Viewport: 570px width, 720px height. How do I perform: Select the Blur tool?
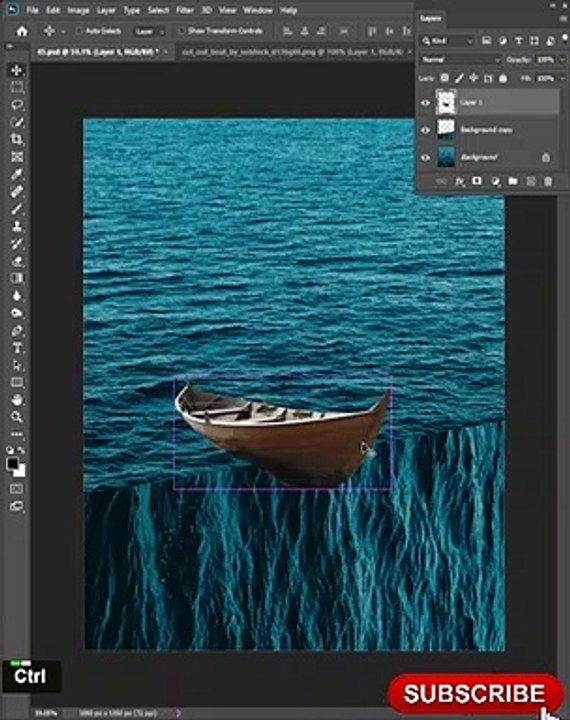pyautogui.click(x=17, y=296)
